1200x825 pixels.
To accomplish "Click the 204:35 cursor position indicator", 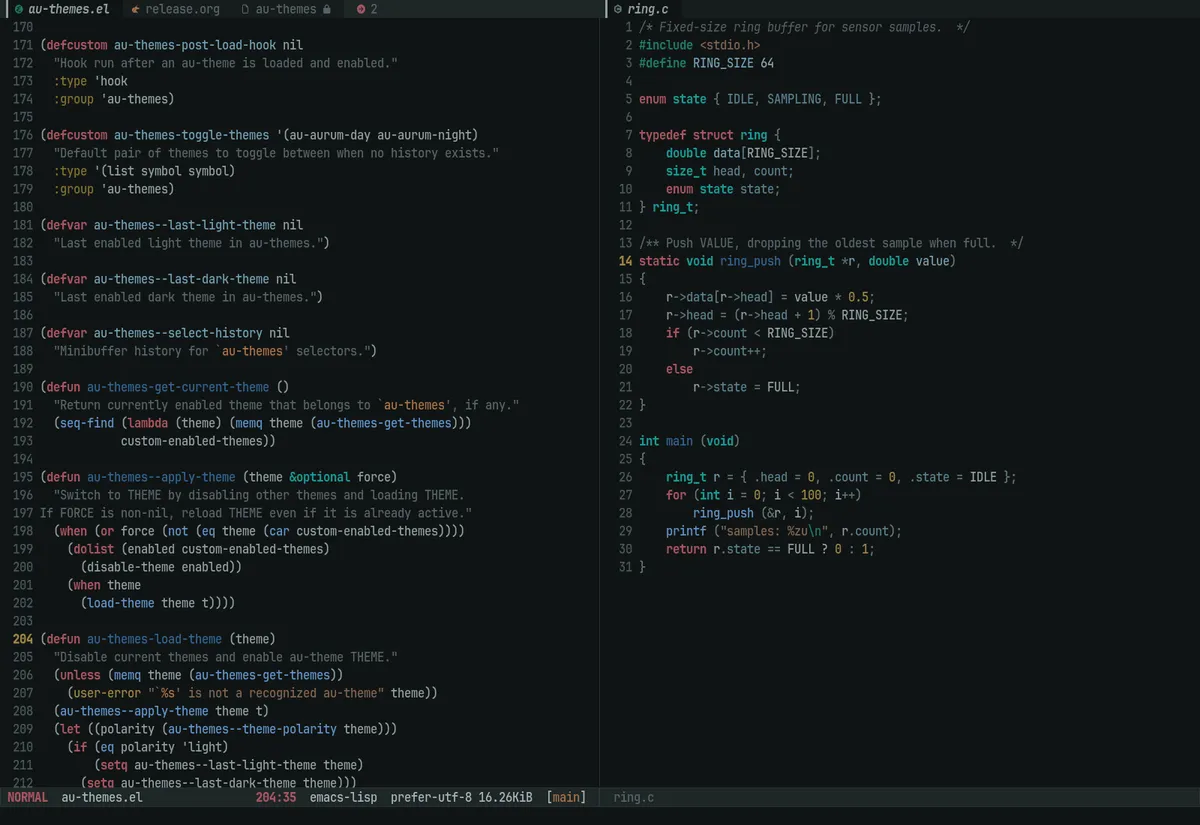I will (x=276, y=797).
